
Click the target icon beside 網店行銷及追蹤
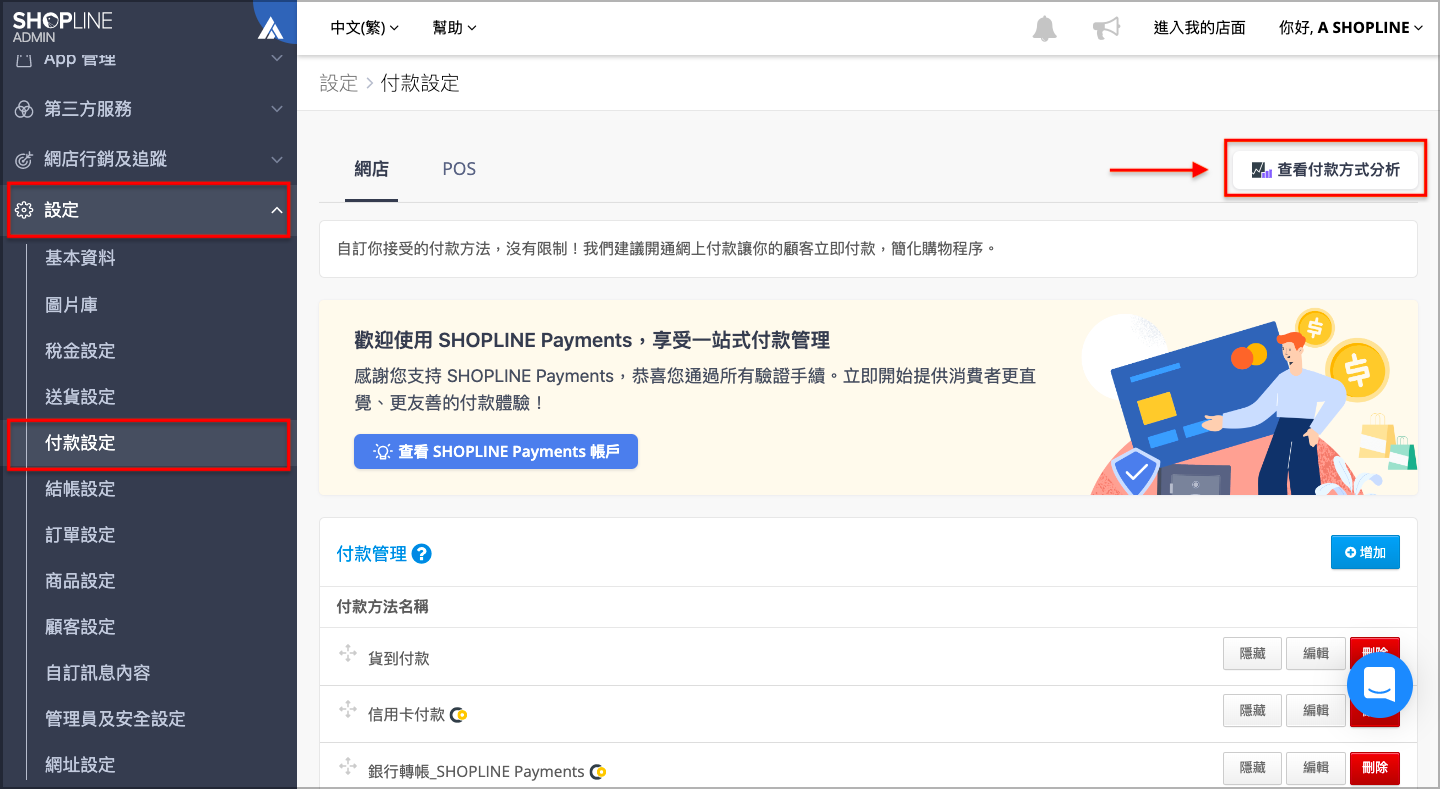click(x=23, y=160)
